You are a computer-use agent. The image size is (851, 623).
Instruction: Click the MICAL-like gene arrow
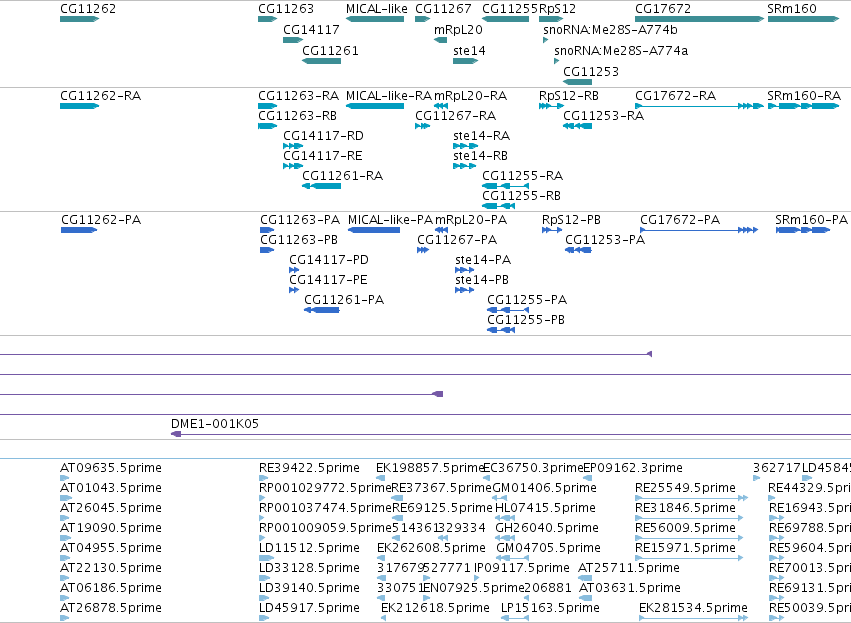pos(375,19)
